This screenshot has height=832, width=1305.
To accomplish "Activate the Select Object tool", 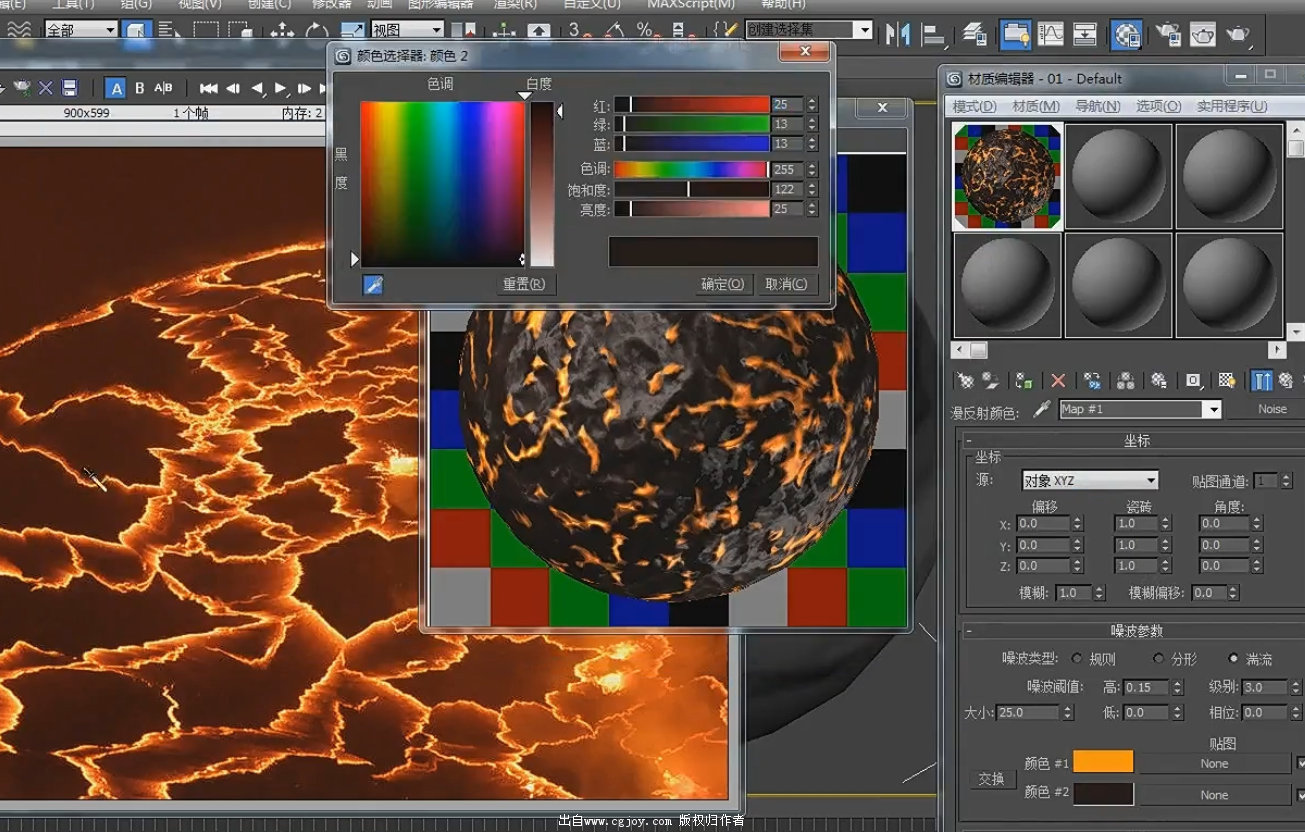I will [136, 32].
